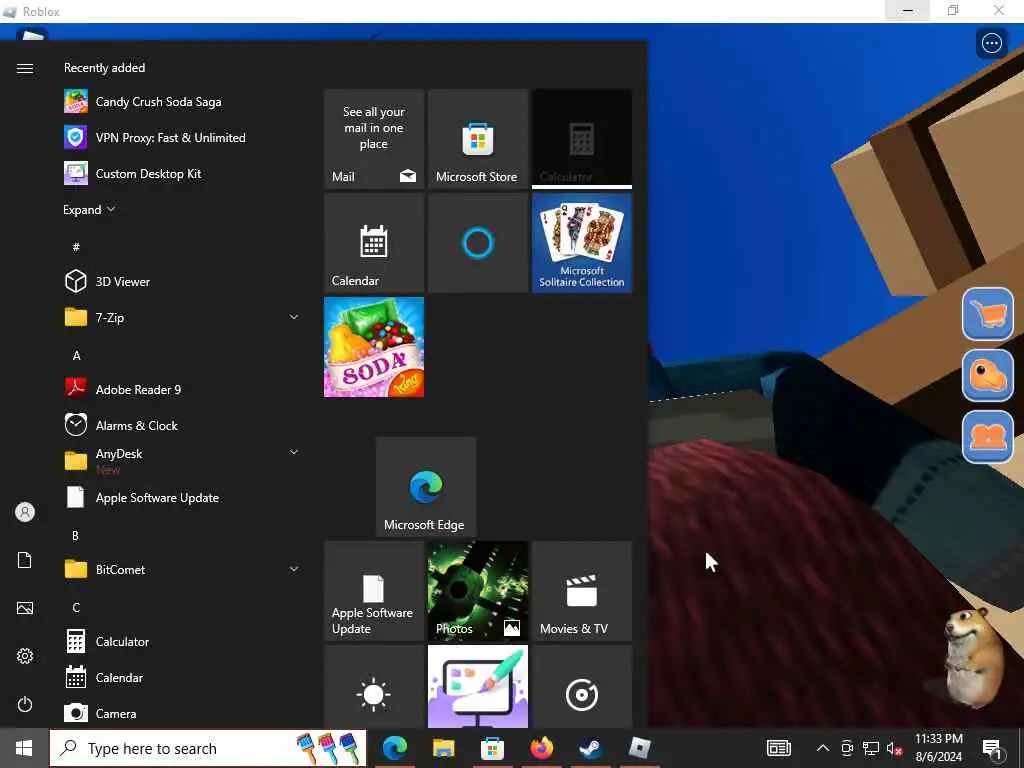Image resolution: width=1024 pixels, height=768 pixels.
Task: Open the muted volume tray icon
Action: point(894,748)
